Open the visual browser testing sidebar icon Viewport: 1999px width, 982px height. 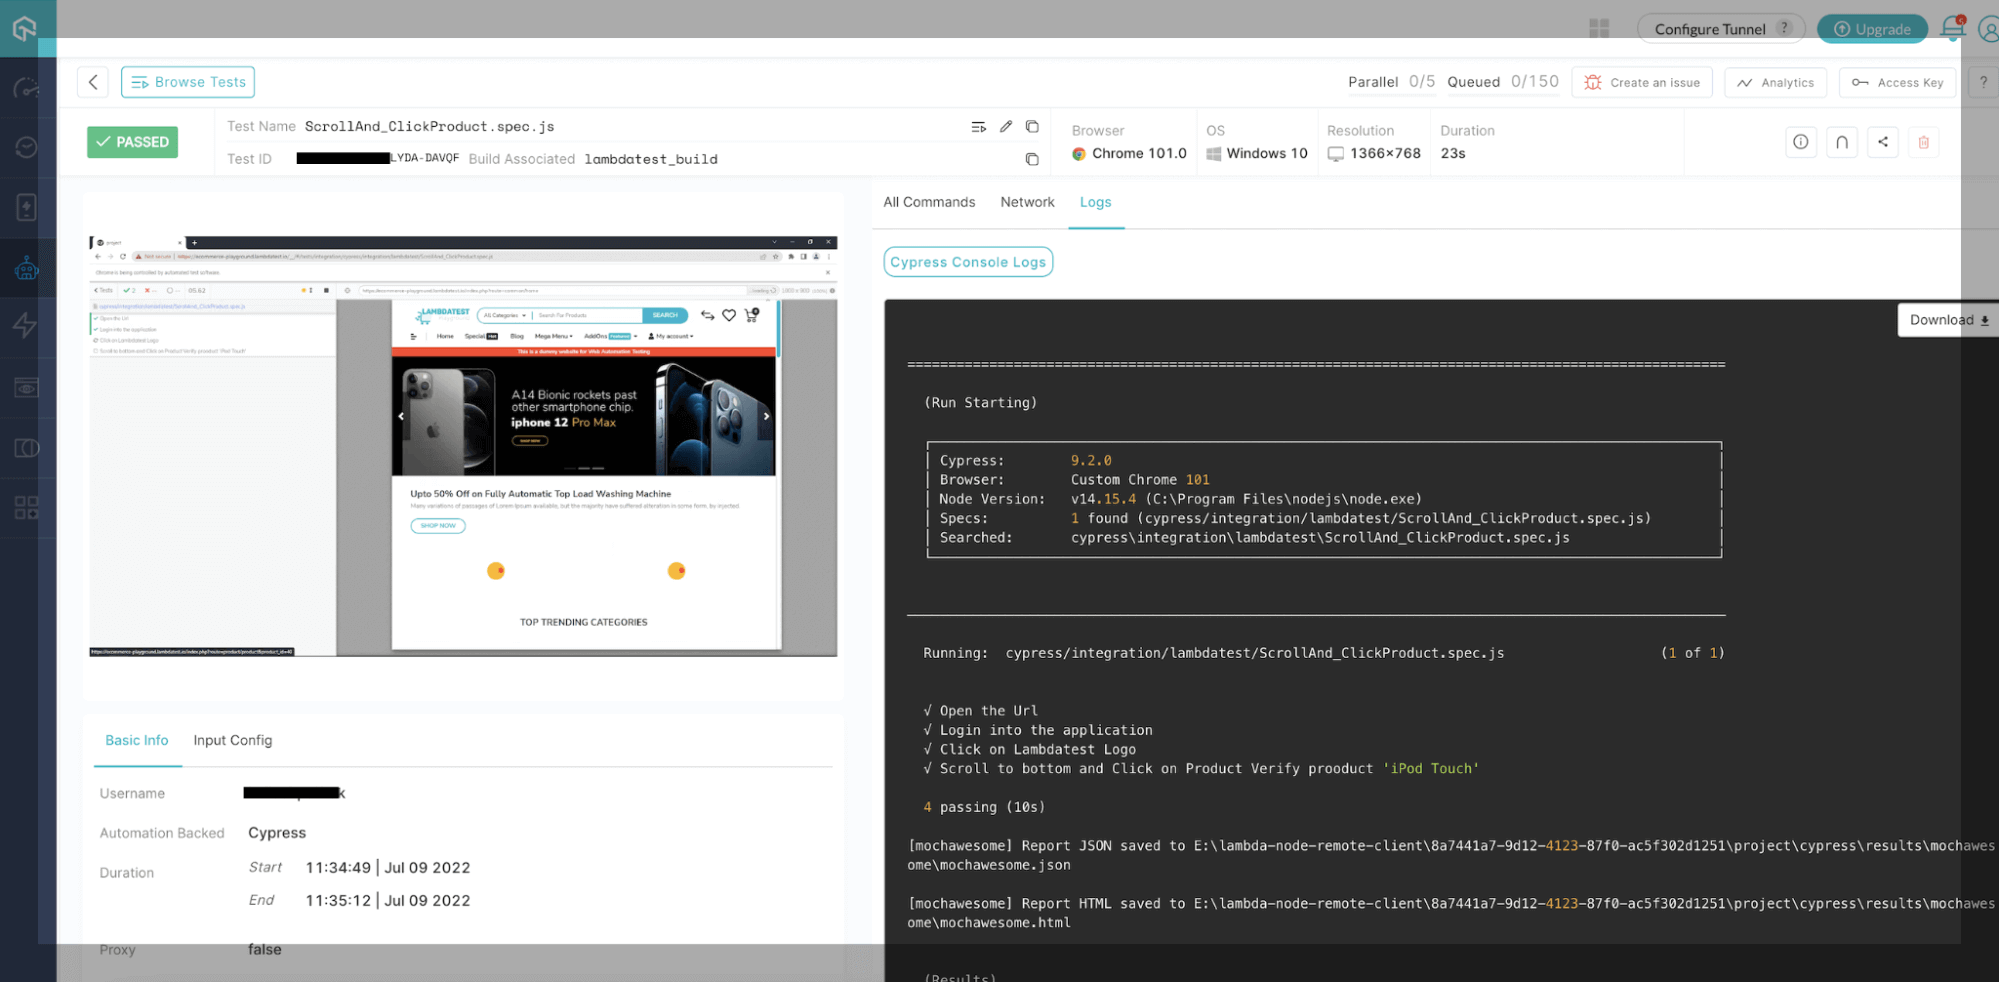pyautogui.click(x=27, y=387)
